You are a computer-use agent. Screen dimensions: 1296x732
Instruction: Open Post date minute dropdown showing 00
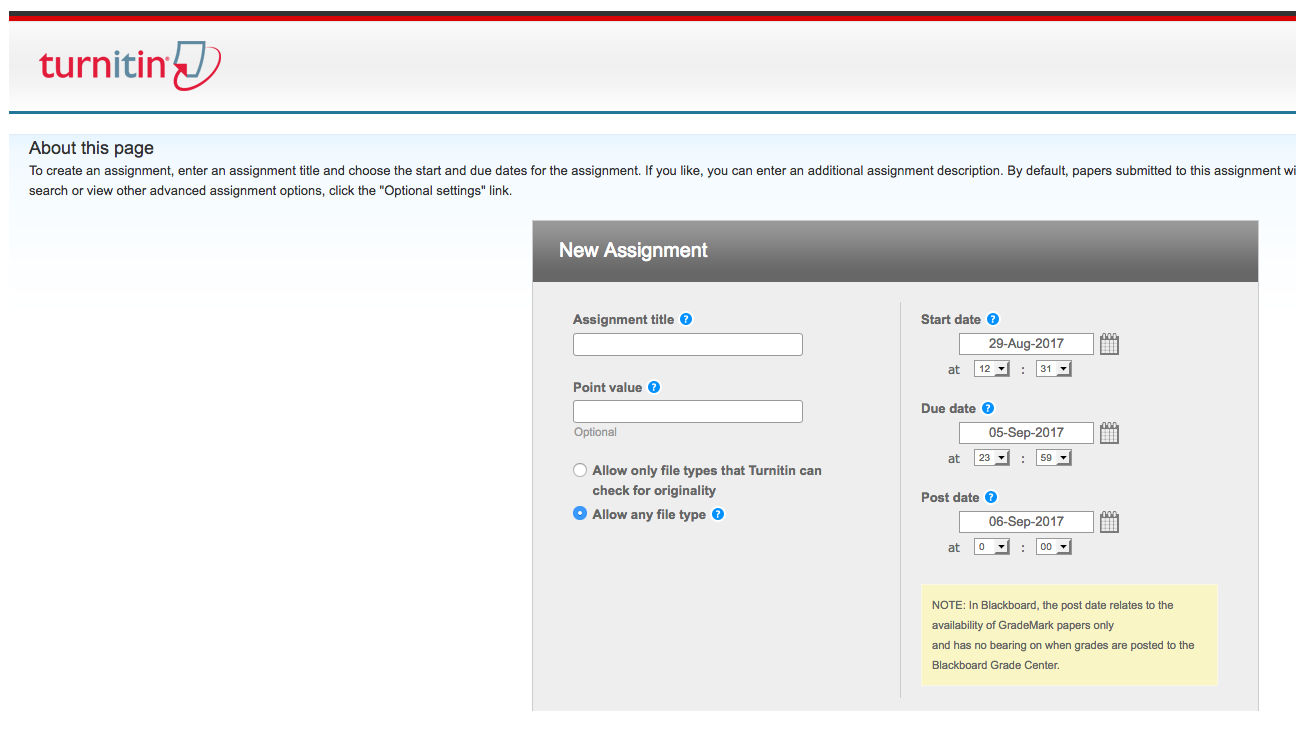[1054, 547]
